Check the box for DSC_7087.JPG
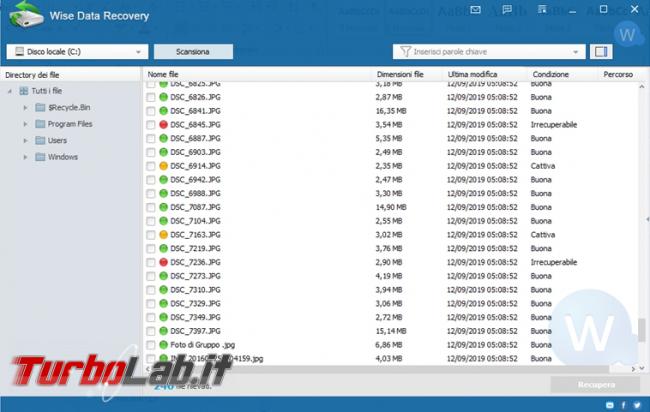 click(x=151, y=207)
